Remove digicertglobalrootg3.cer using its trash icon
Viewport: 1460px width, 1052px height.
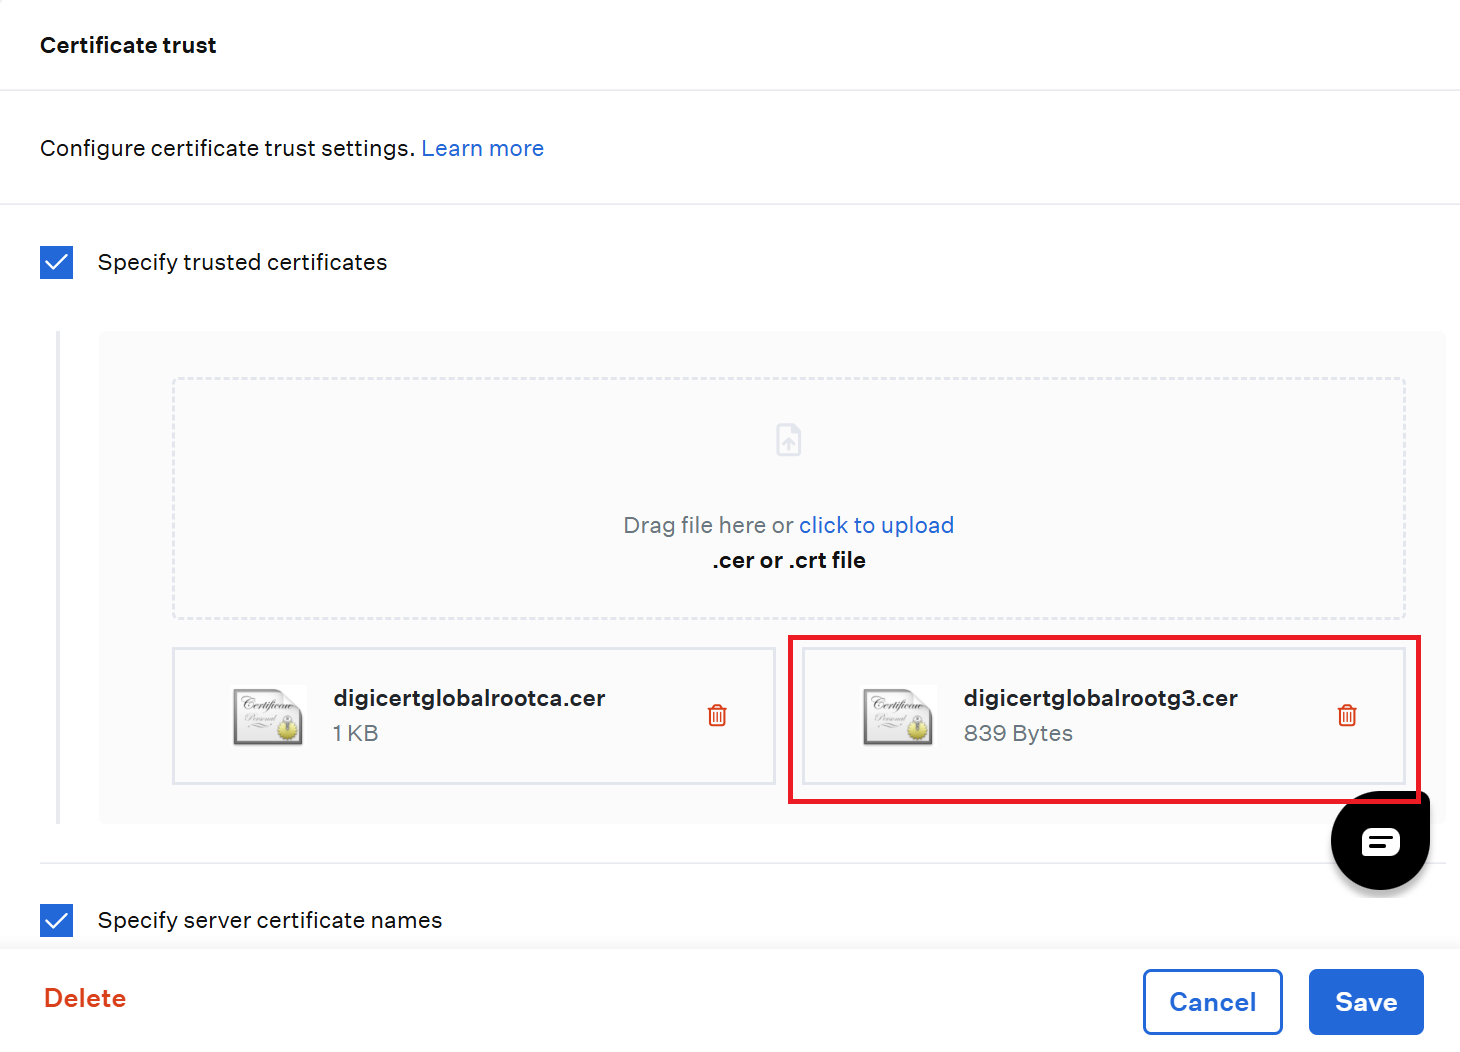coord(1347,715)
